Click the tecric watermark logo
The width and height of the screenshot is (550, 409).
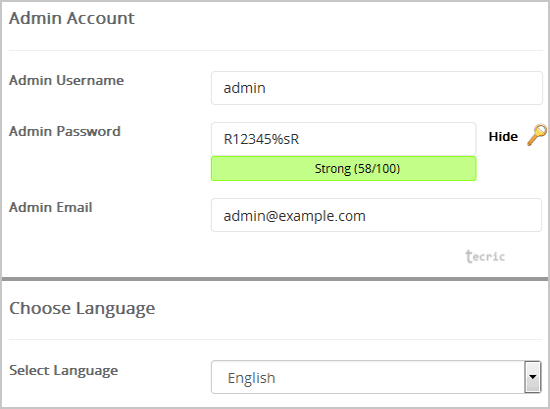(x=485, y=256)
